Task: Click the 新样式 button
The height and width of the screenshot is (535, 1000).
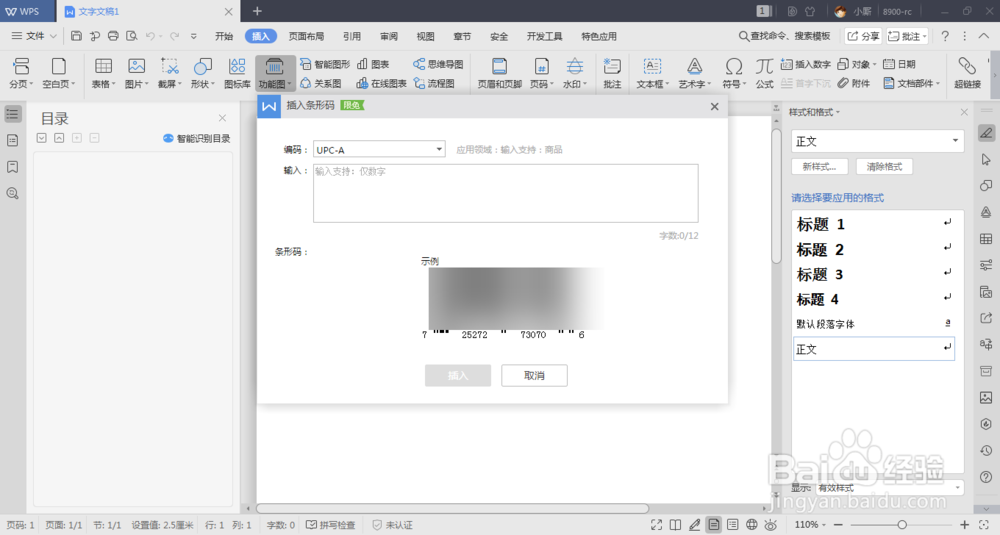Action: pyautogui.click(x=820, y=166)
